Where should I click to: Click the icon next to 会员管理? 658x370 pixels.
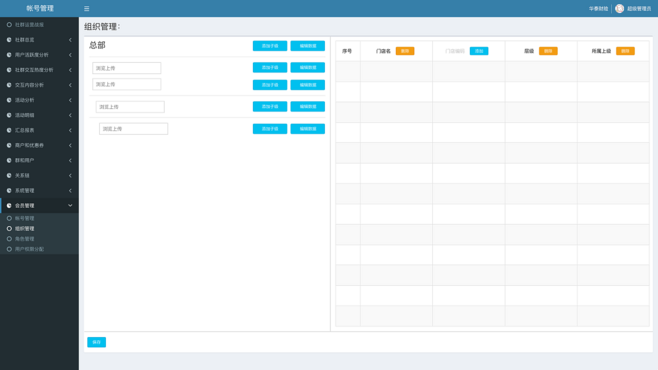pyautogui.click(x=9, y=206)
